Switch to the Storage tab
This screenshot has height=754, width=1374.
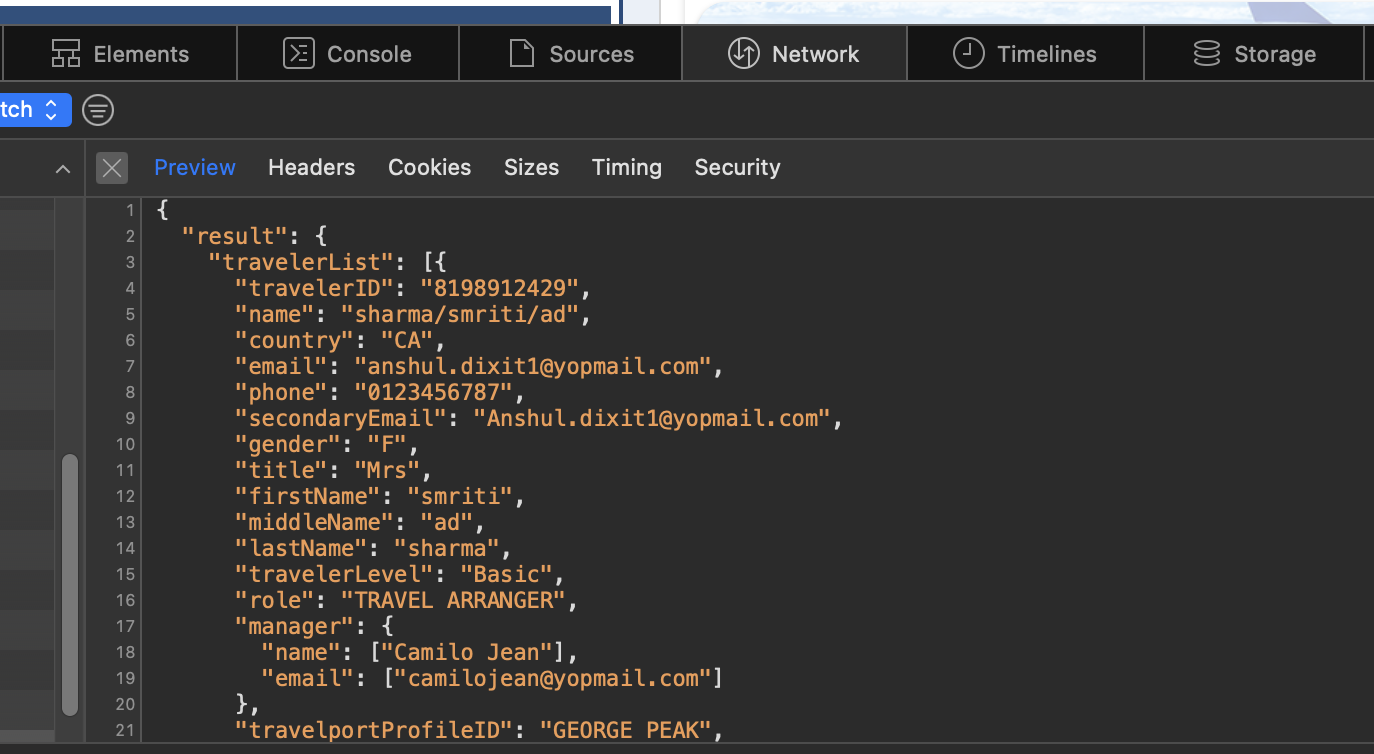1254,54
